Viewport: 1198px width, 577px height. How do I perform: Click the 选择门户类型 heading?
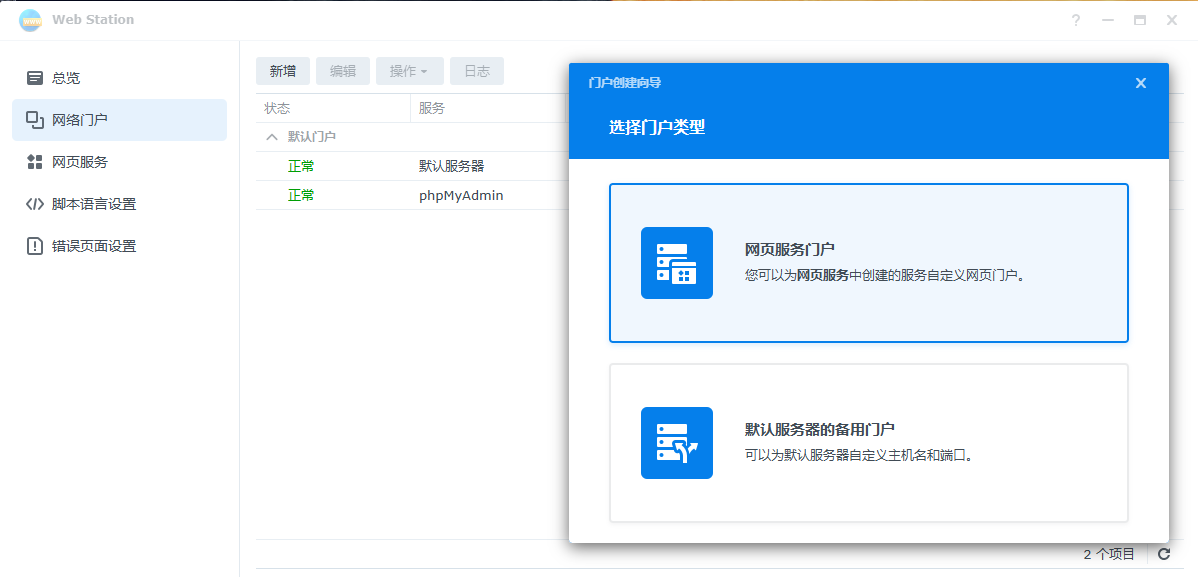(656, 128)
